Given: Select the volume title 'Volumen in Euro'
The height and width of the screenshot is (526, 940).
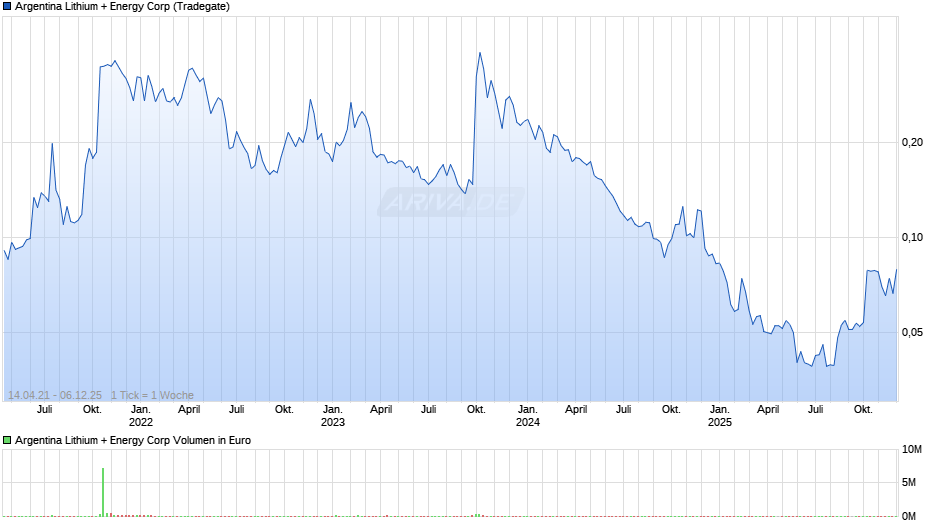Looking at the screenshot, I should coord(212,440).
